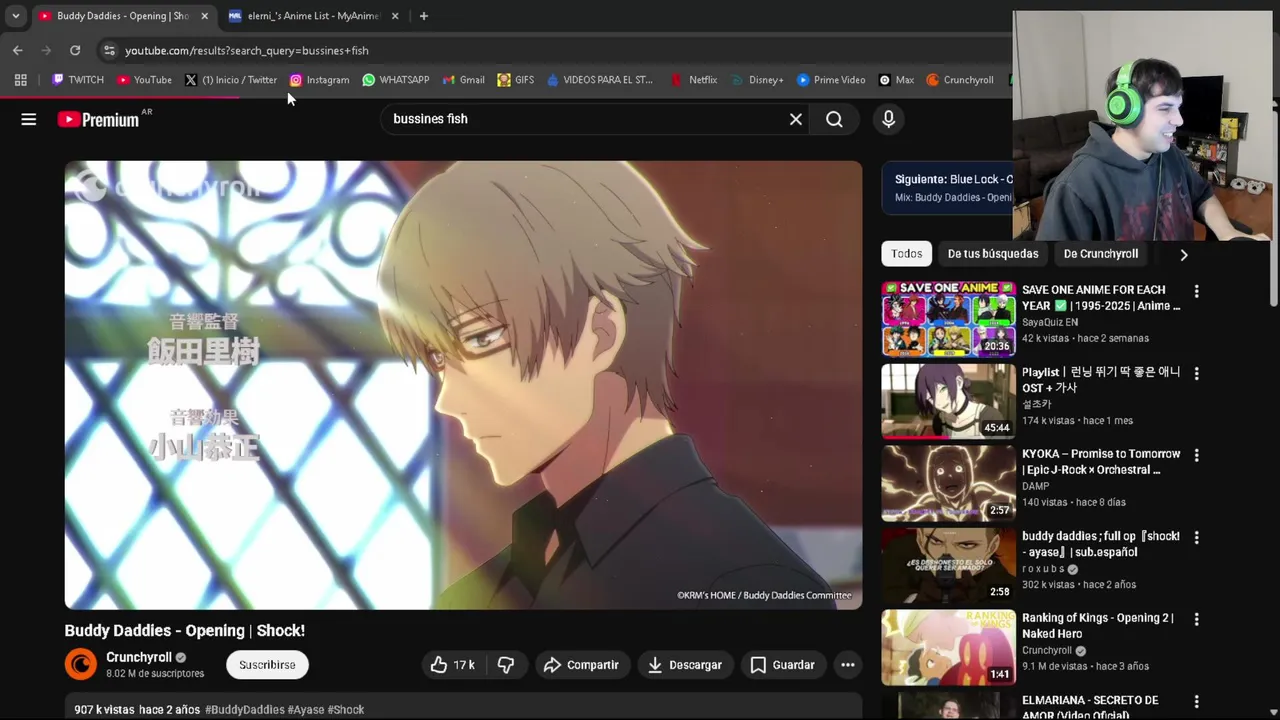Open Siguiente Blue Lock mix panel
1280x720 pixels.
point(947,188)
